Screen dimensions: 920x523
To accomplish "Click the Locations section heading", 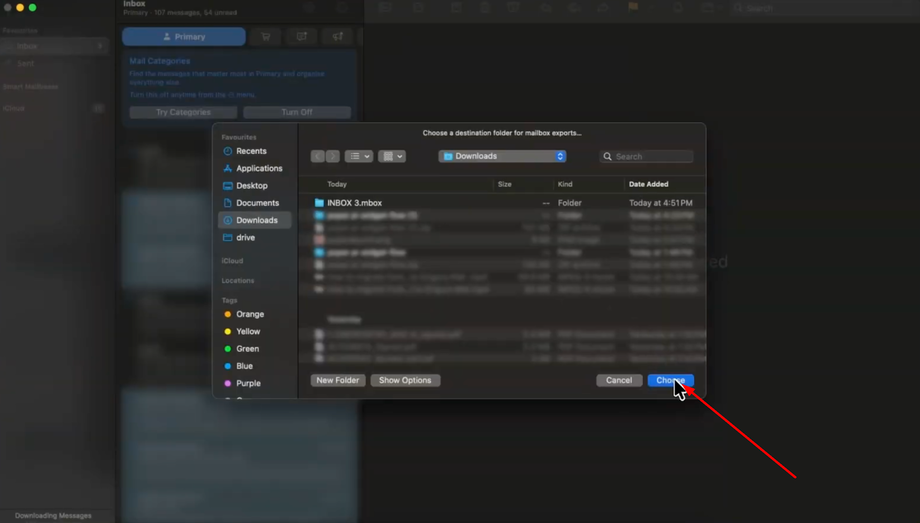I will click(238, 281).
